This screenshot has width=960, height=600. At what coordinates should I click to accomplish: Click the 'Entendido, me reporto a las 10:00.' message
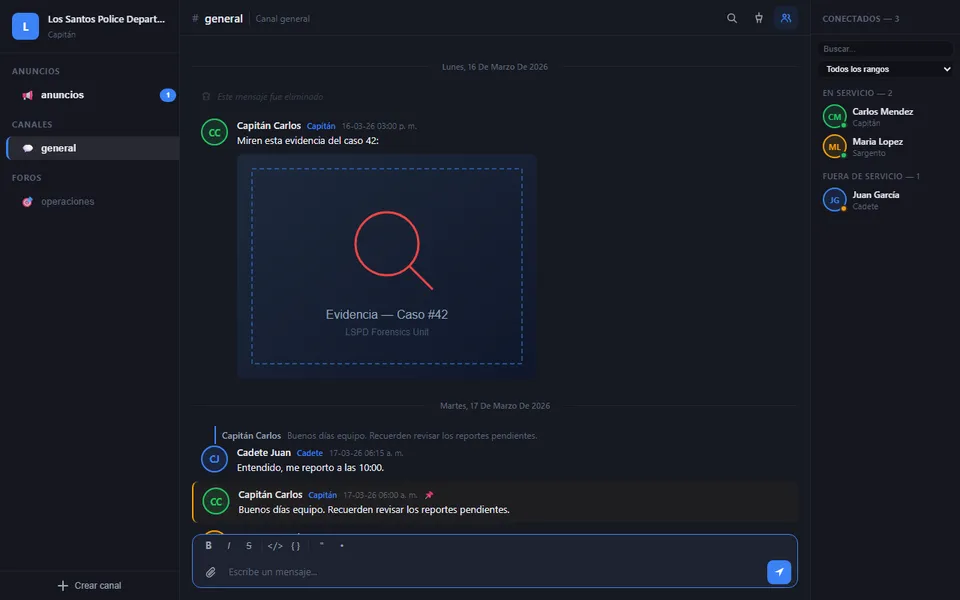(x=310, y=468)
